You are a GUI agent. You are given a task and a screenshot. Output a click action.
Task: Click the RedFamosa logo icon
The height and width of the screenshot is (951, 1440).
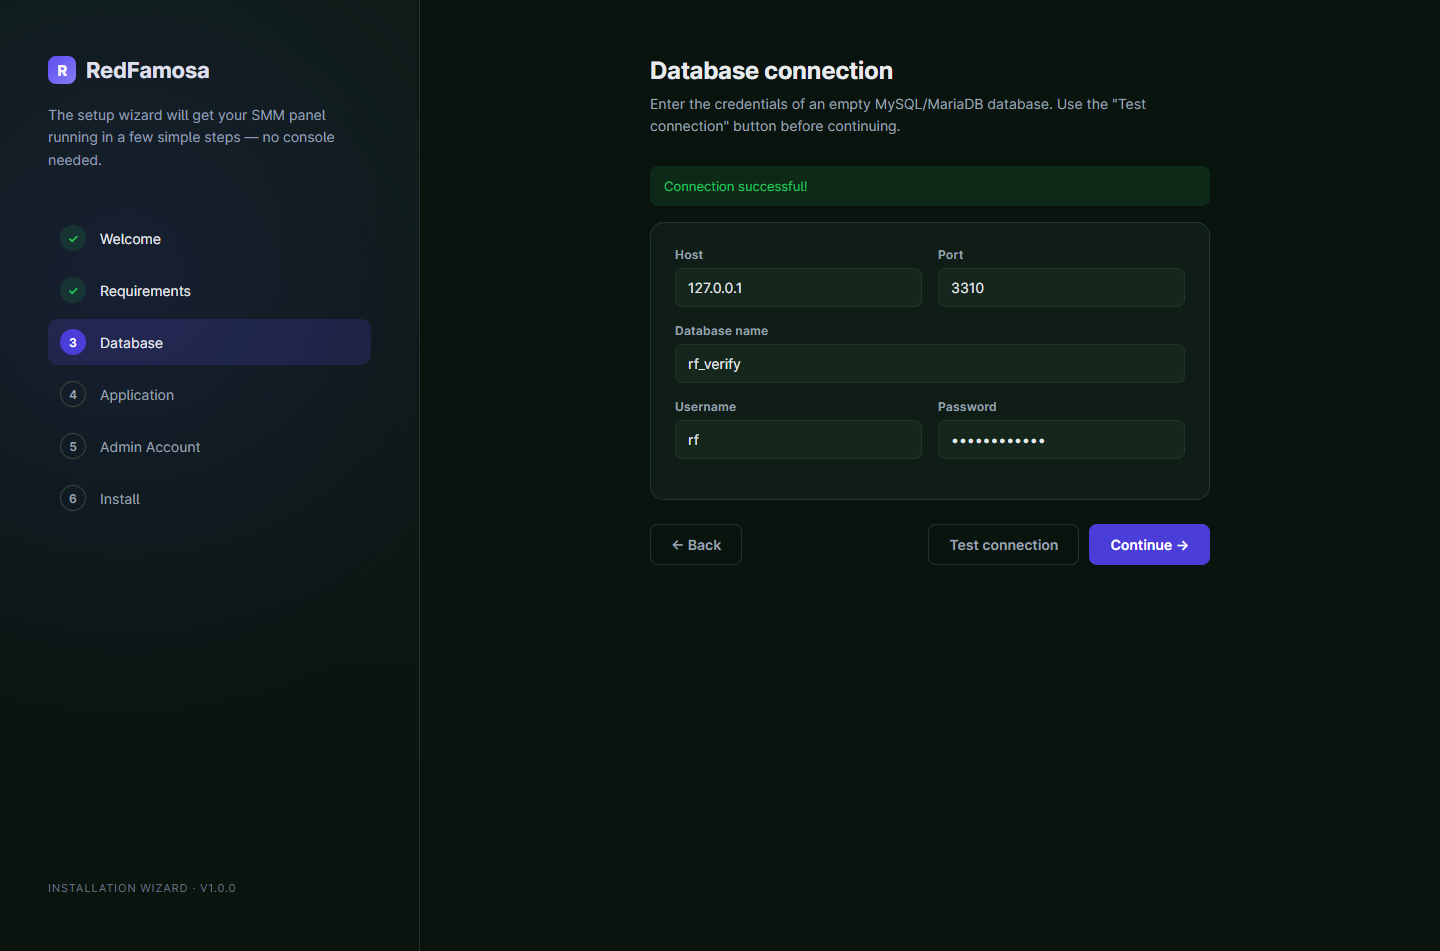click(x=62, y=70)
